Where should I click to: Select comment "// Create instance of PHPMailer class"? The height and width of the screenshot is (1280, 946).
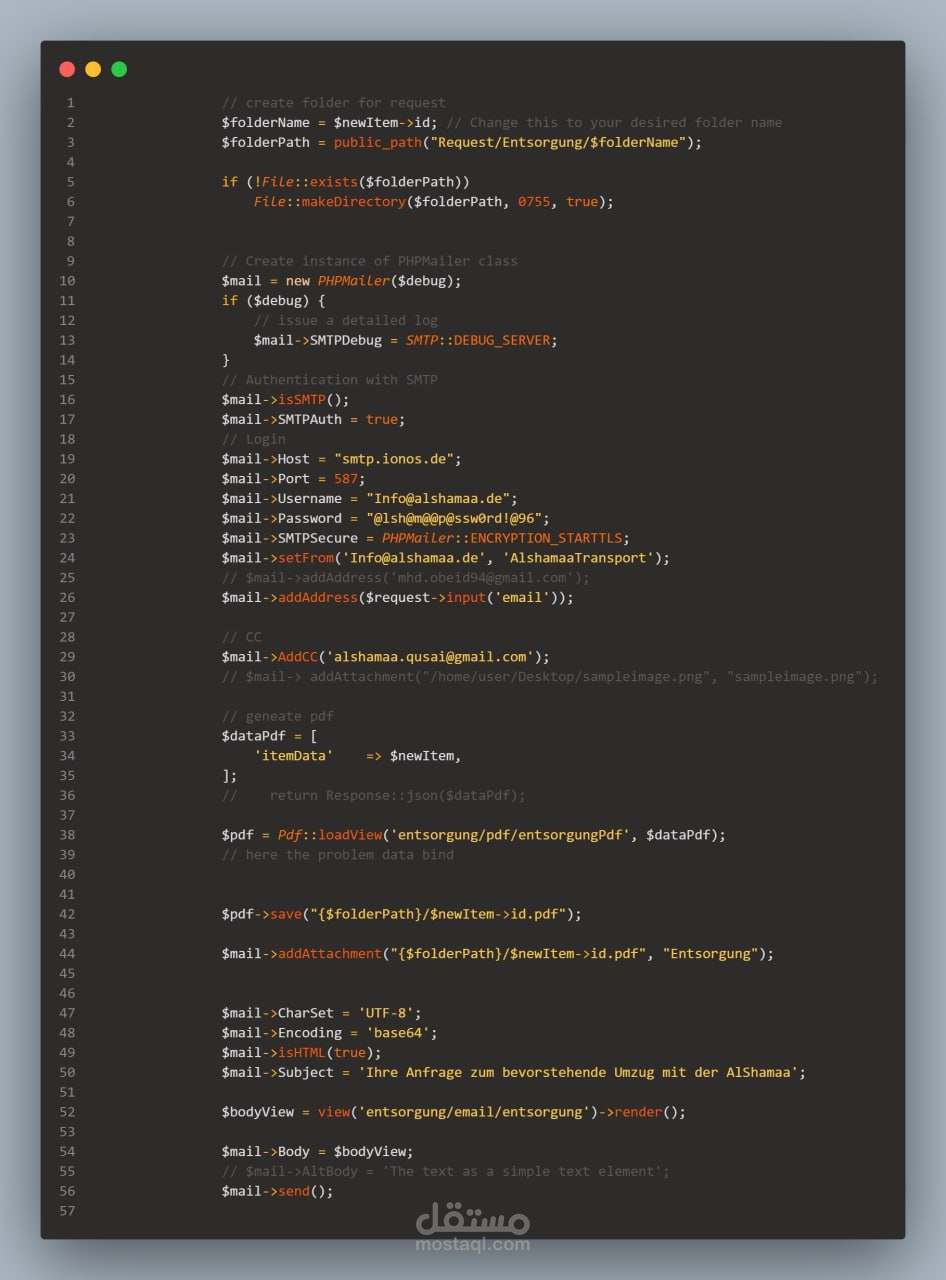[370, 261]
